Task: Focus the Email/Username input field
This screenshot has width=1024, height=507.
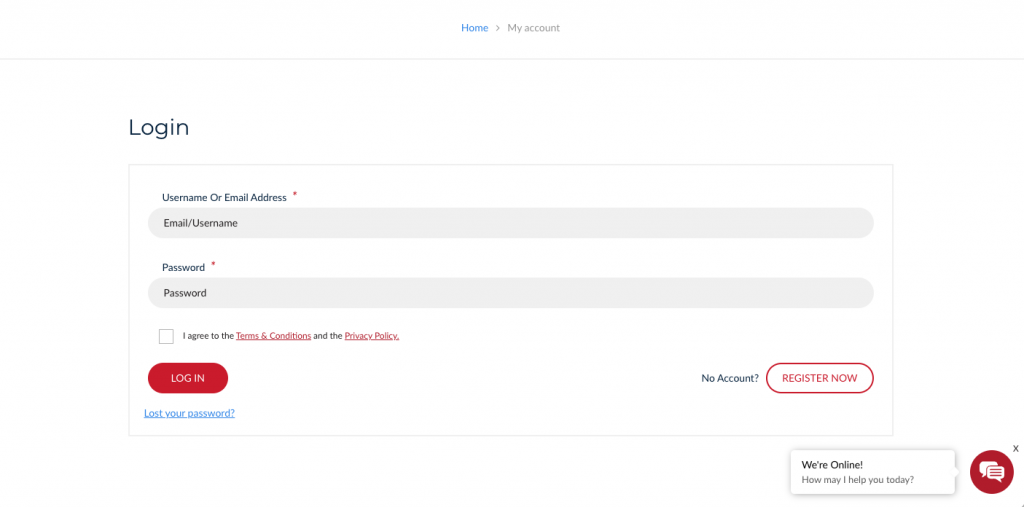Action: tap(510, 223)
